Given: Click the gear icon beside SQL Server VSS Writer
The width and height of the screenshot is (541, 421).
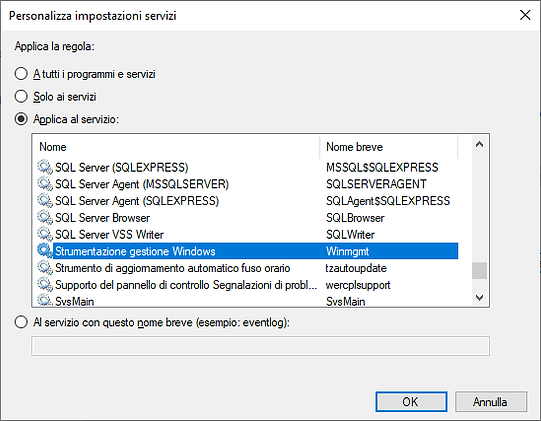Looking at the screenshot, I should [x=45, y=235].
